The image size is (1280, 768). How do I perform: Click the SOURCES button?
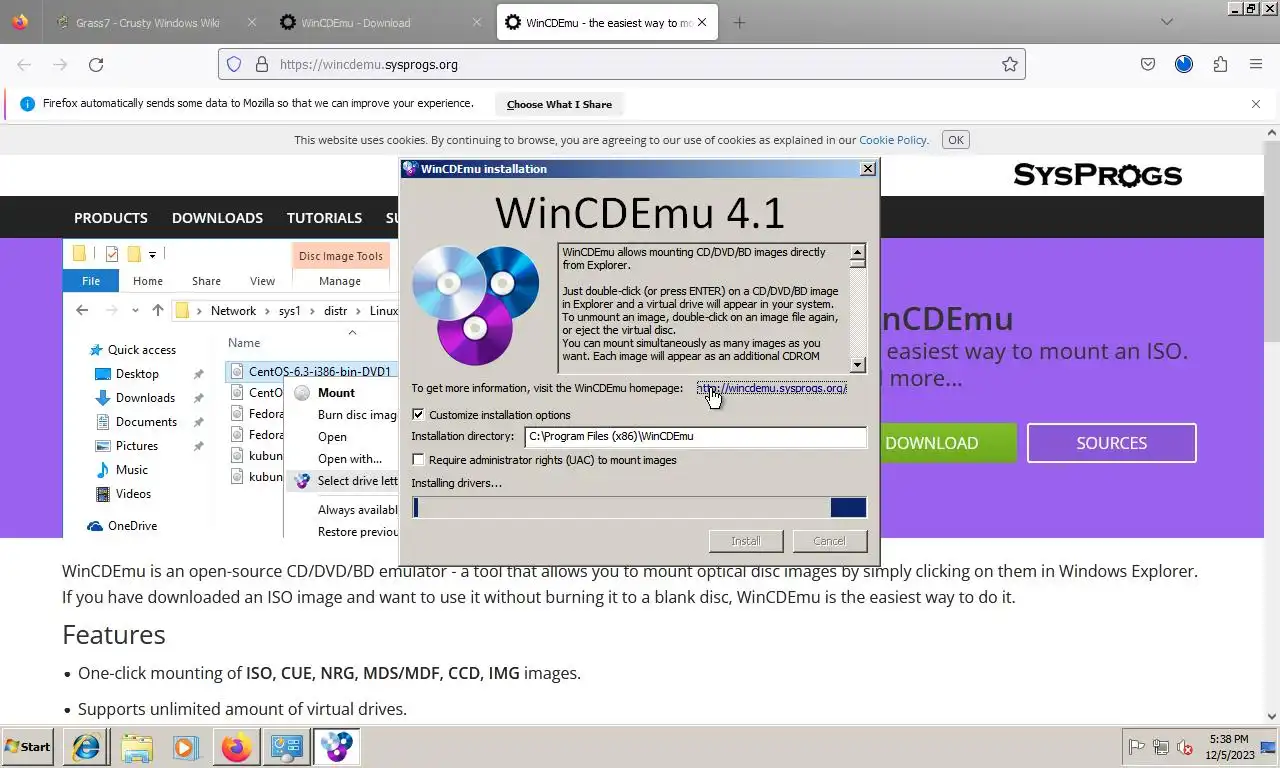pos(1111,443)
